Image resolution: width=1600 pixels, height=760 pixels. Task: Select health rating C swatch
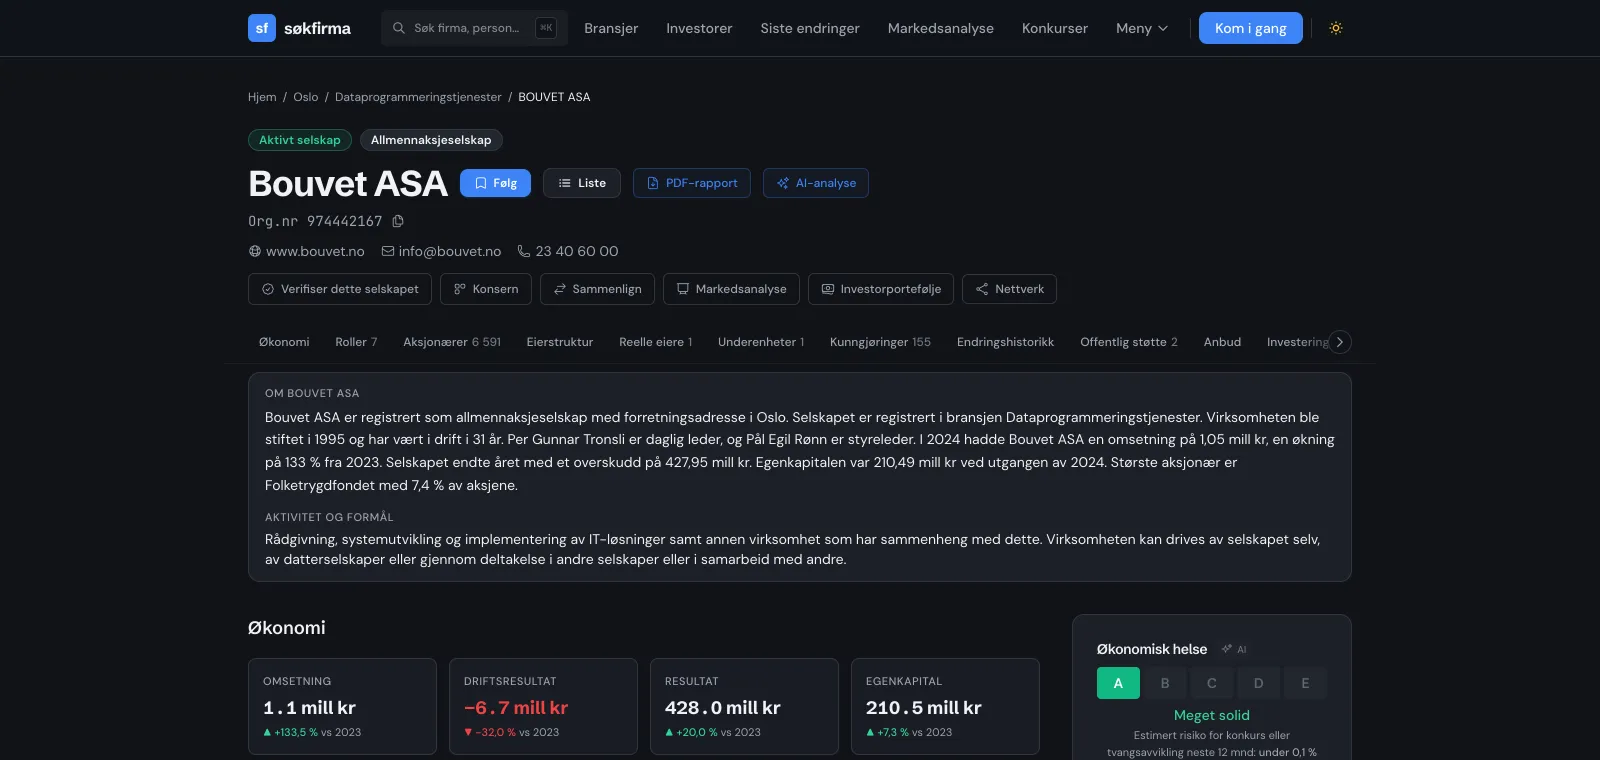point(1212,683)
